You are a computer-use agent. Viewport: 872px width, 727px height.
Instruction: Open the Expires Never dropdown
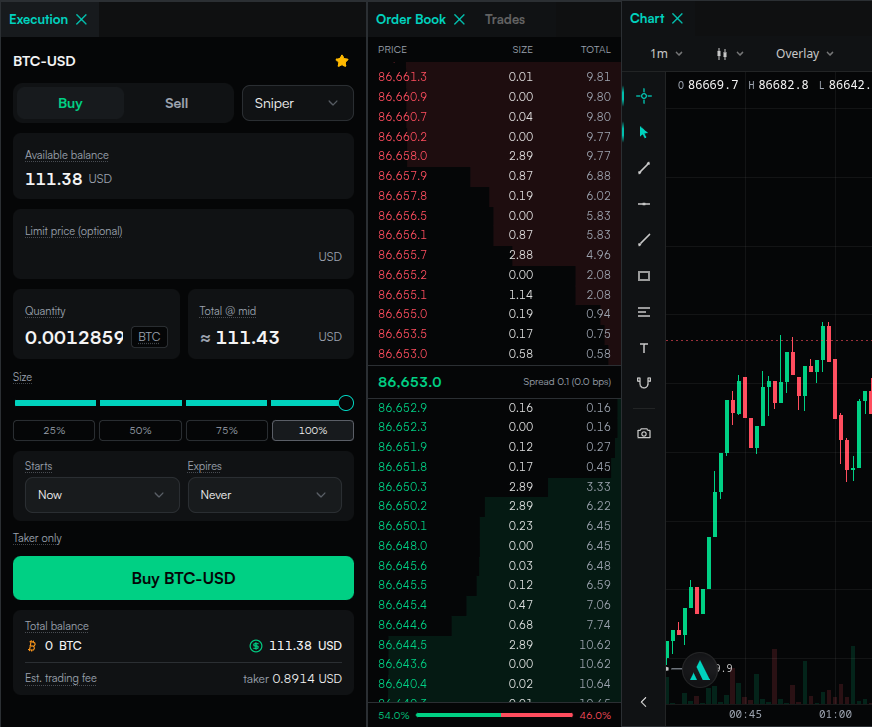pyautogui.click(x=265, y=495)
